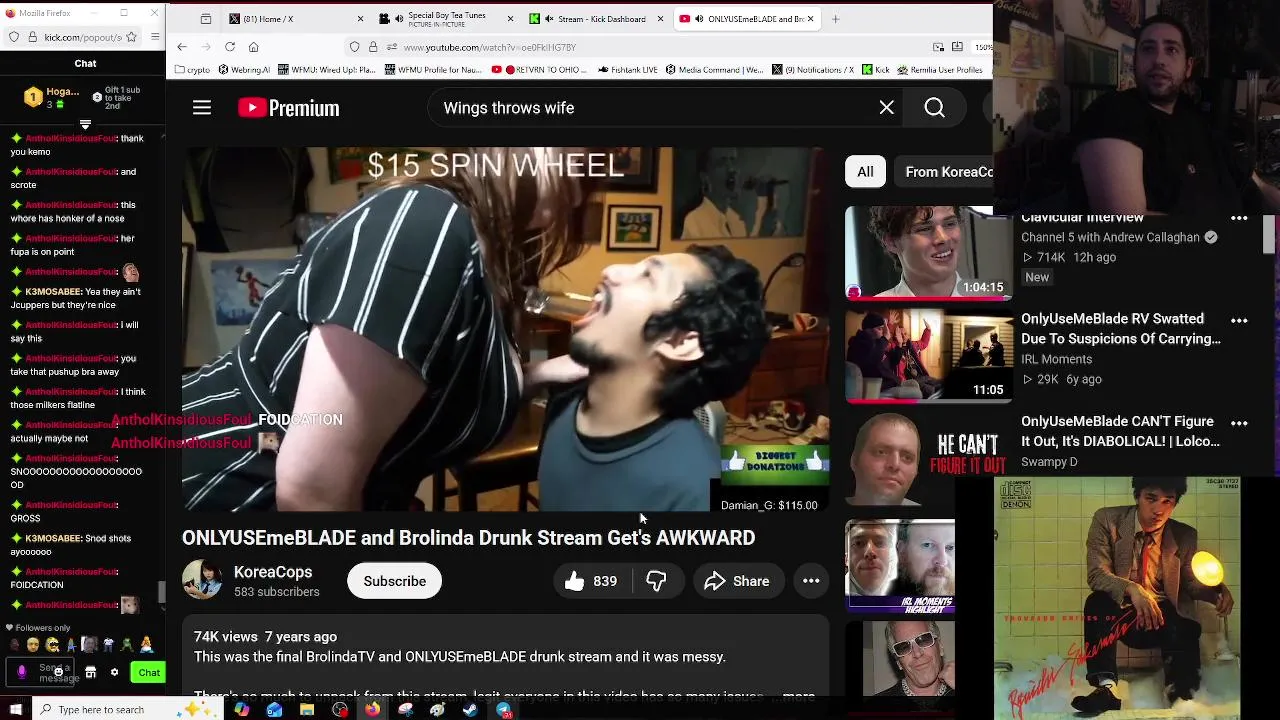This screenshot has width=1280, height=720.
Task: Open the Clavicular Interview video thumbnail
Action: tap(928, 253)
